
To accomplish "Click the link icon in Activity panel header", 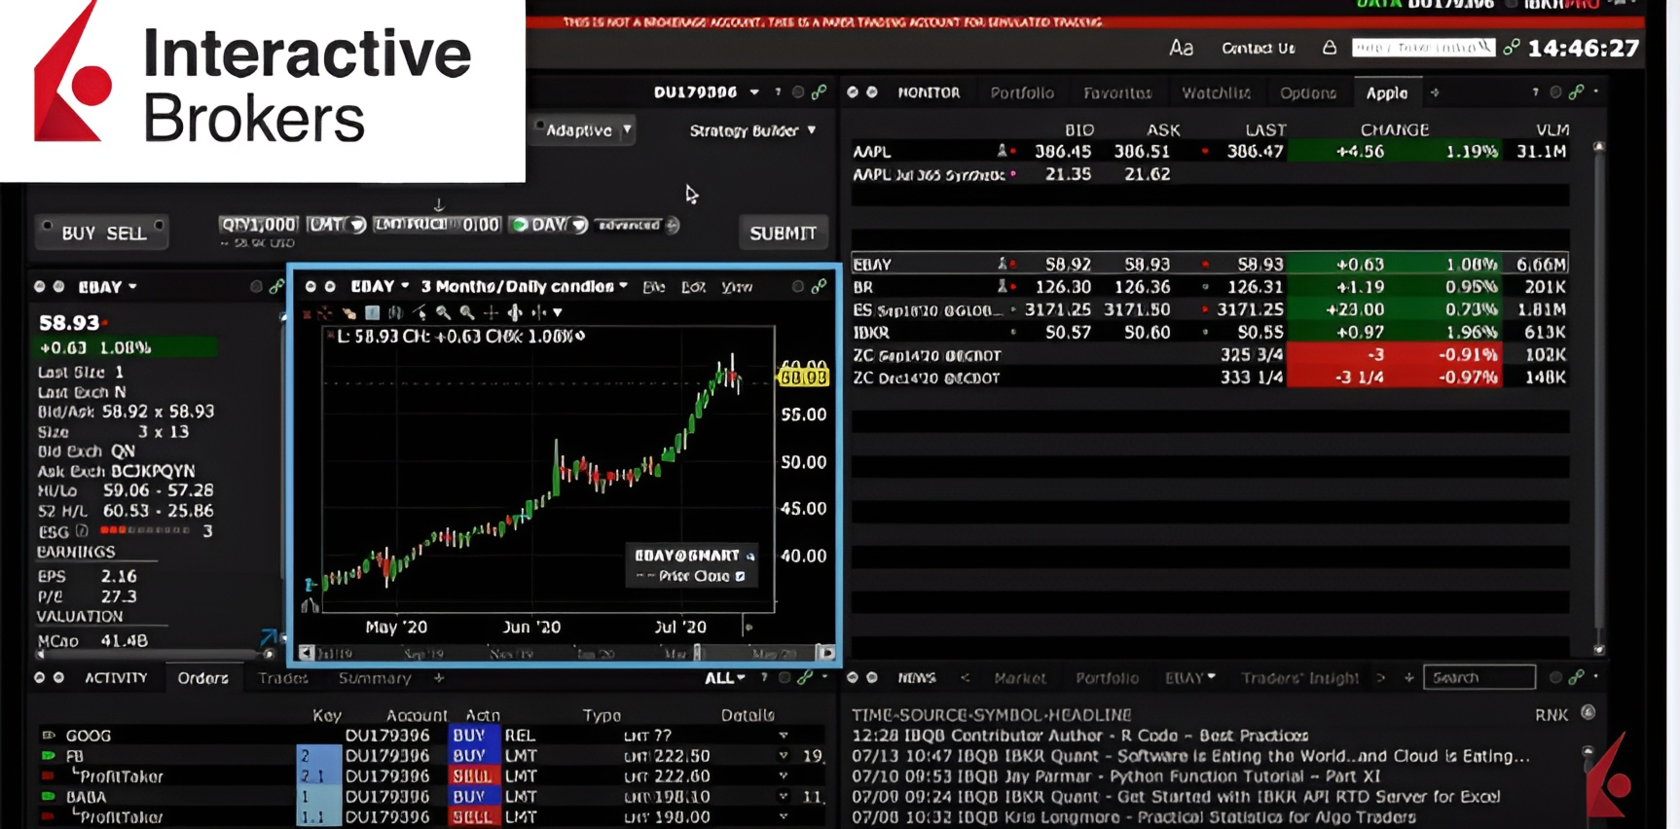I will [805, 678].
